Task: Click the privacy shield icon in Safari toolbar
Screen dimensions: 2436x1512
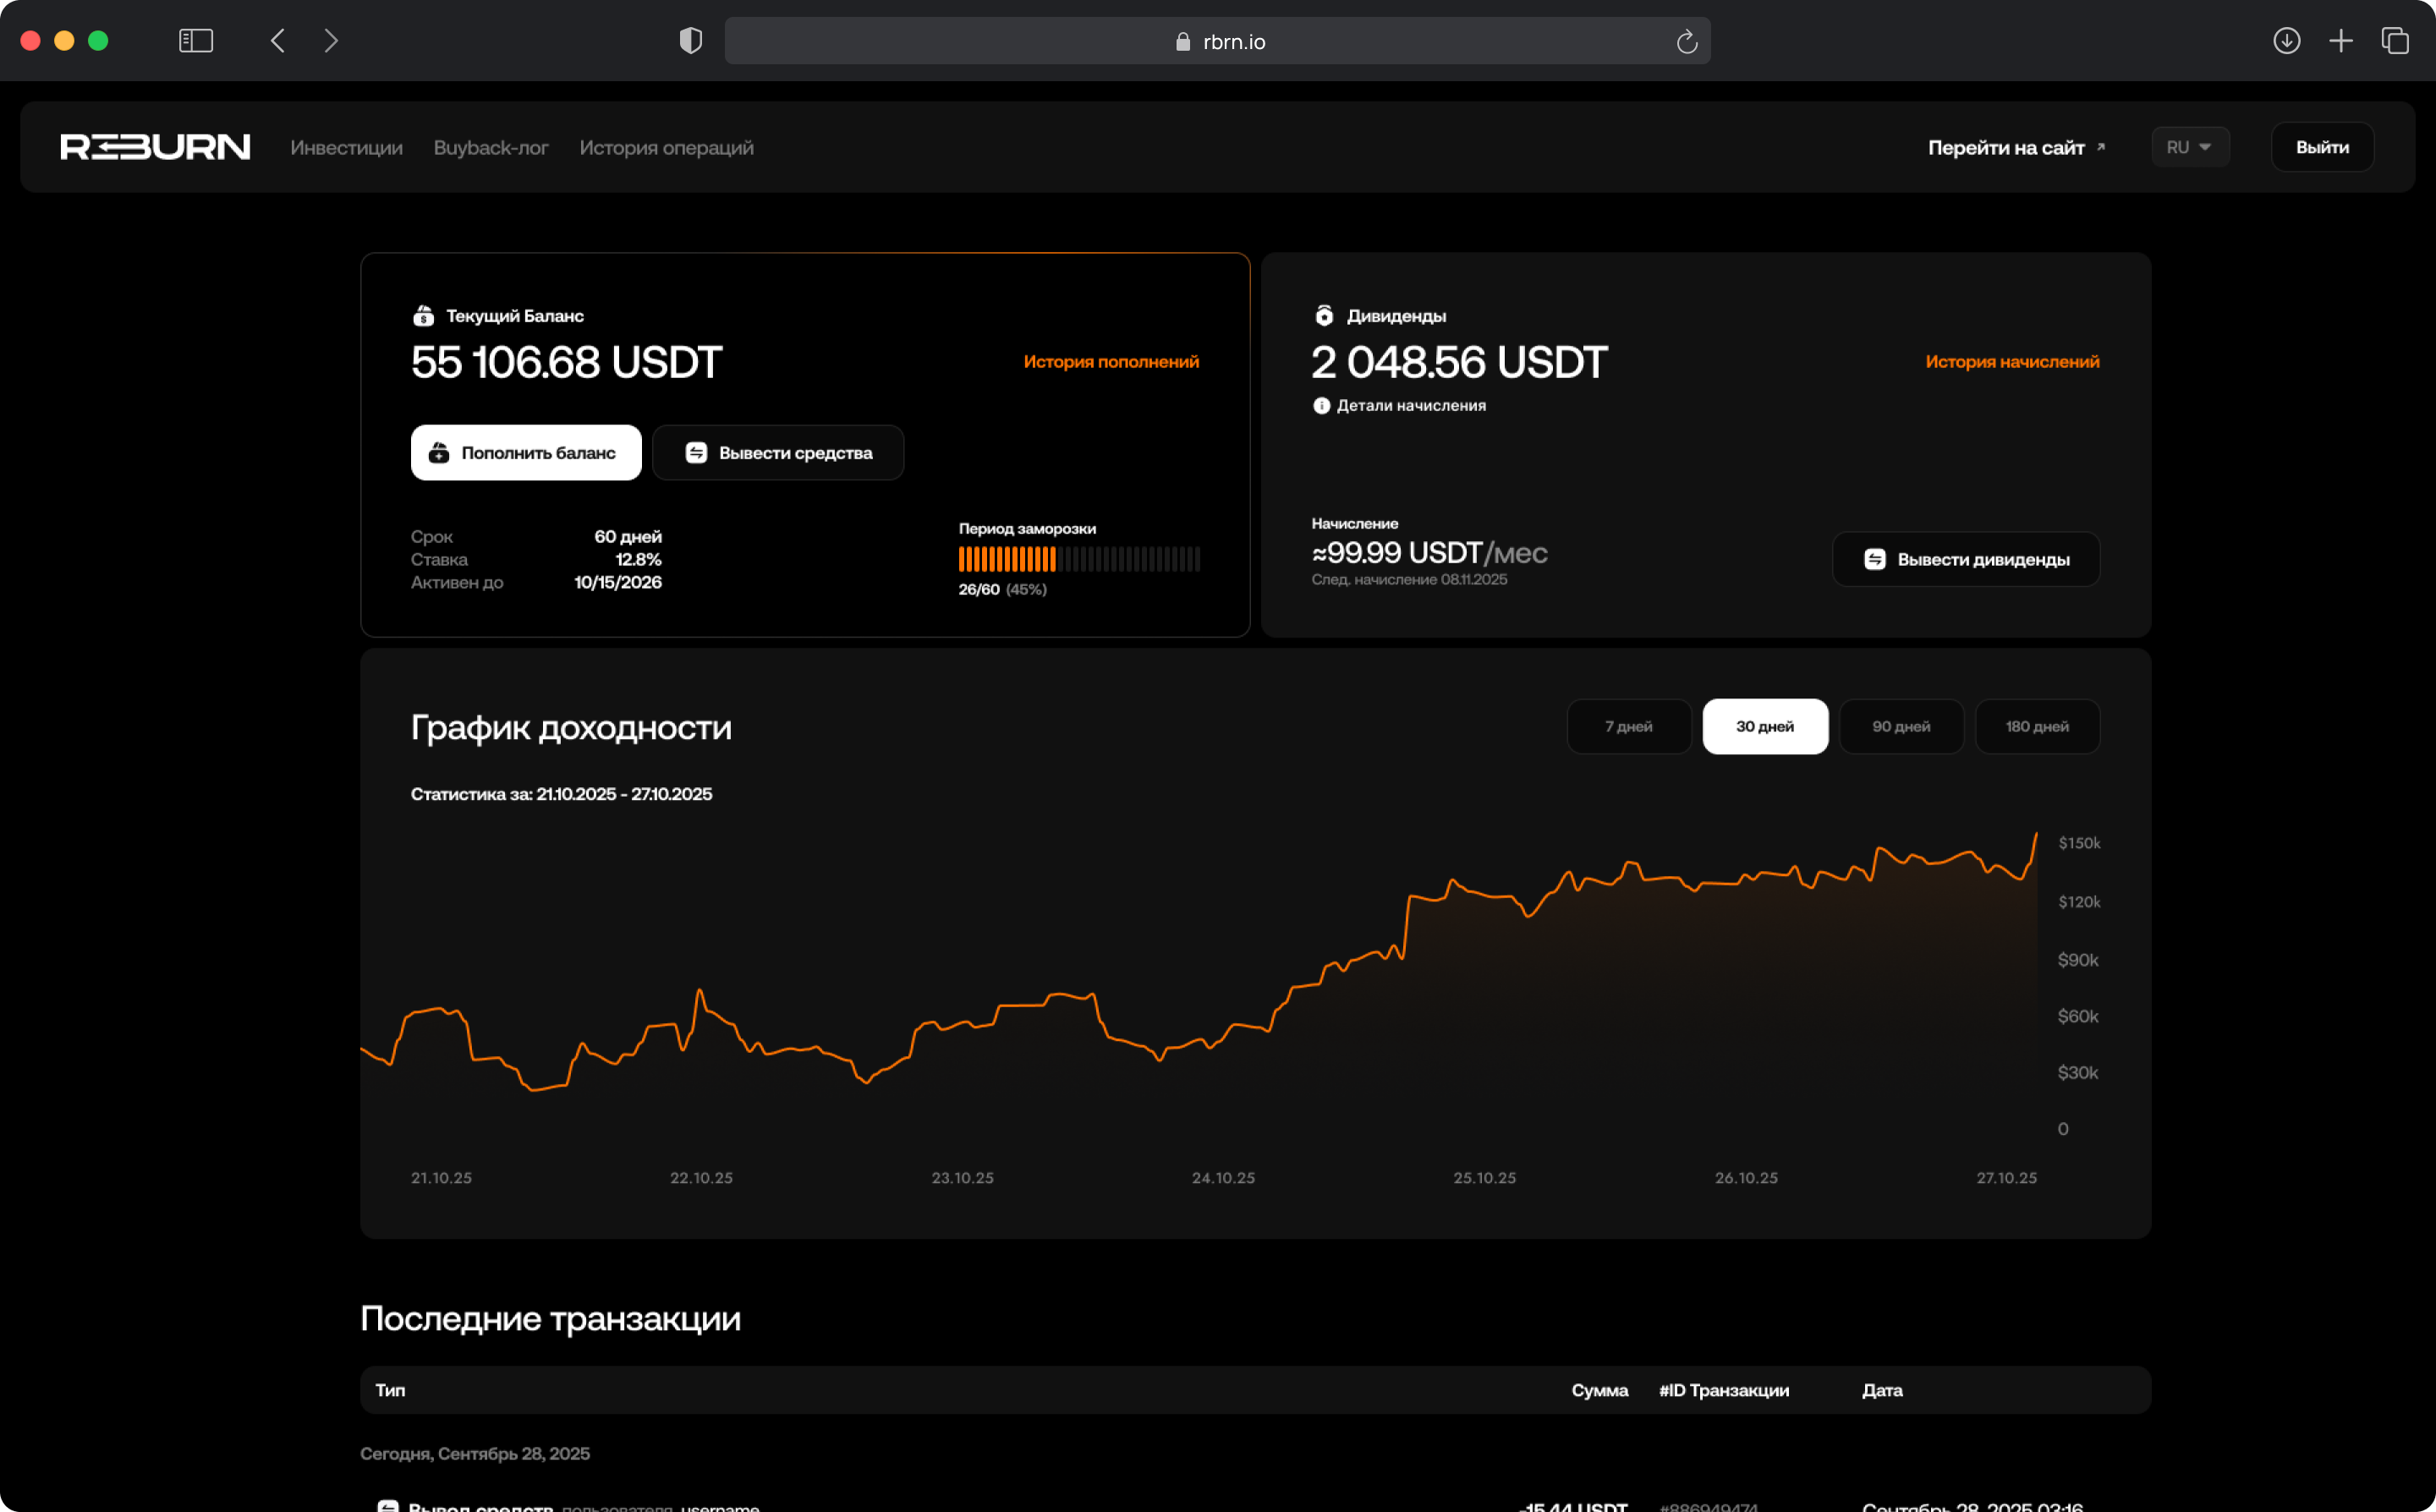Action: [x=691, y=41]
